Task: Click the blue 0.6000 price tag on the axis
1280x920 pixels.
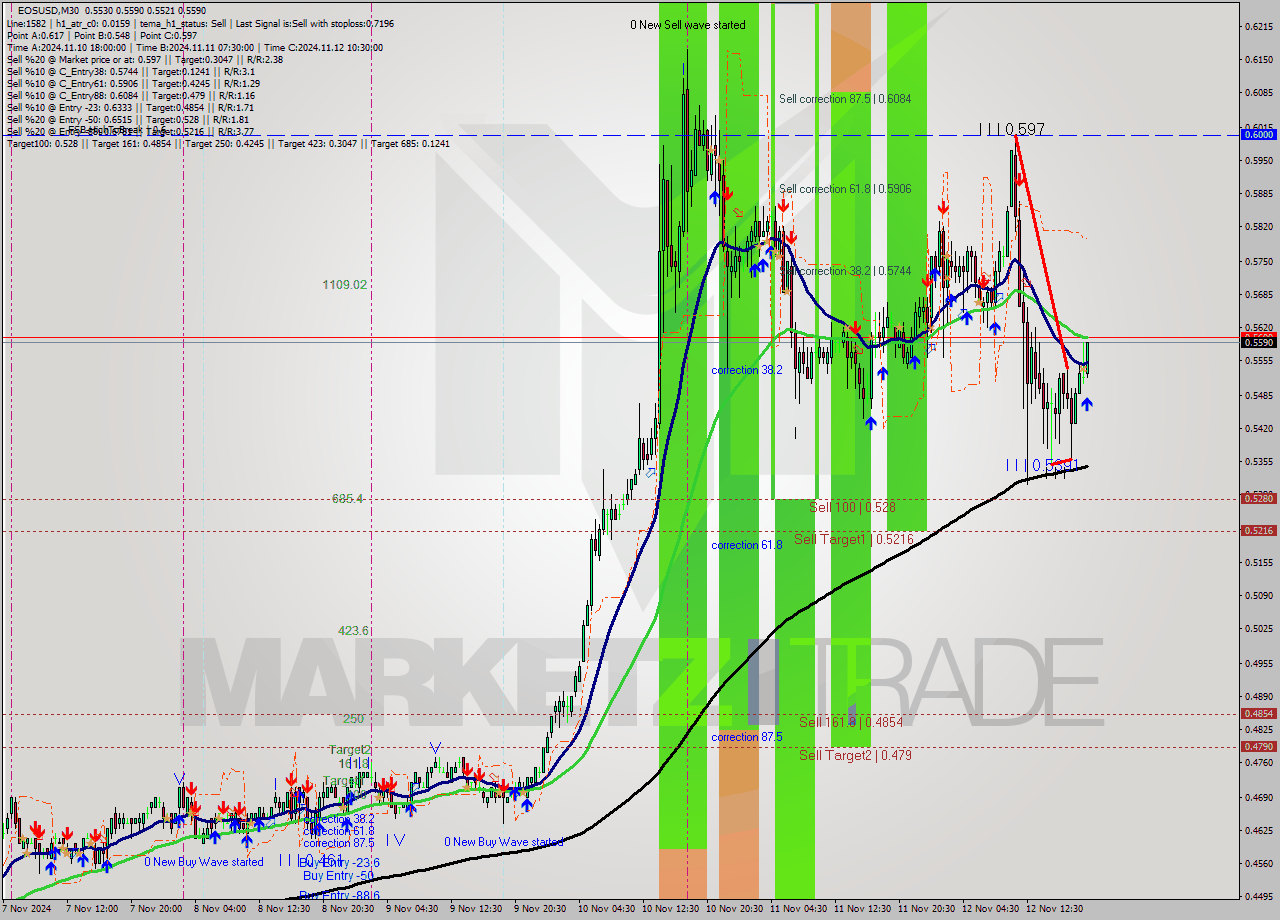Action: (1258, 134)
